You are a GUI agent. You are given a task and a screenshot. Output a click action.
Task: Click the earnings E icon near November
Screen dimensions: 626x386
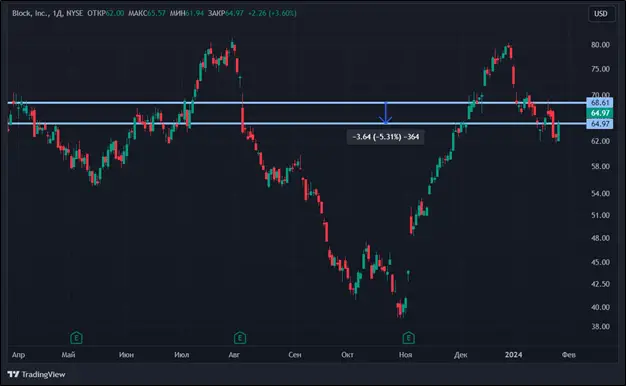click(408, 338)
